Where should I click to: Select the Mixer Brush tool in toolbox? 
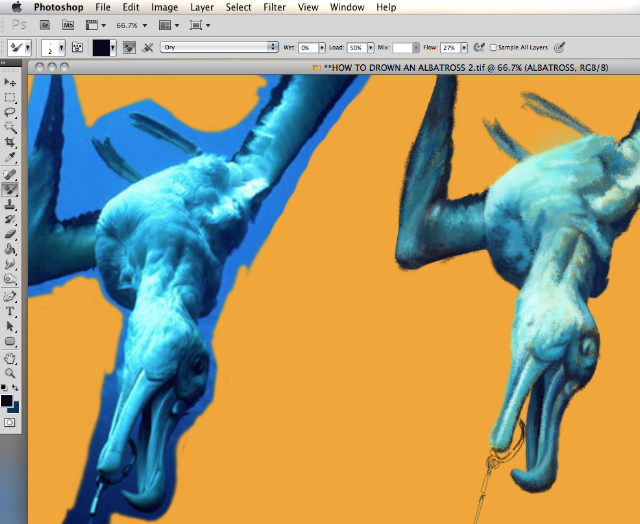tap(10, 190)
